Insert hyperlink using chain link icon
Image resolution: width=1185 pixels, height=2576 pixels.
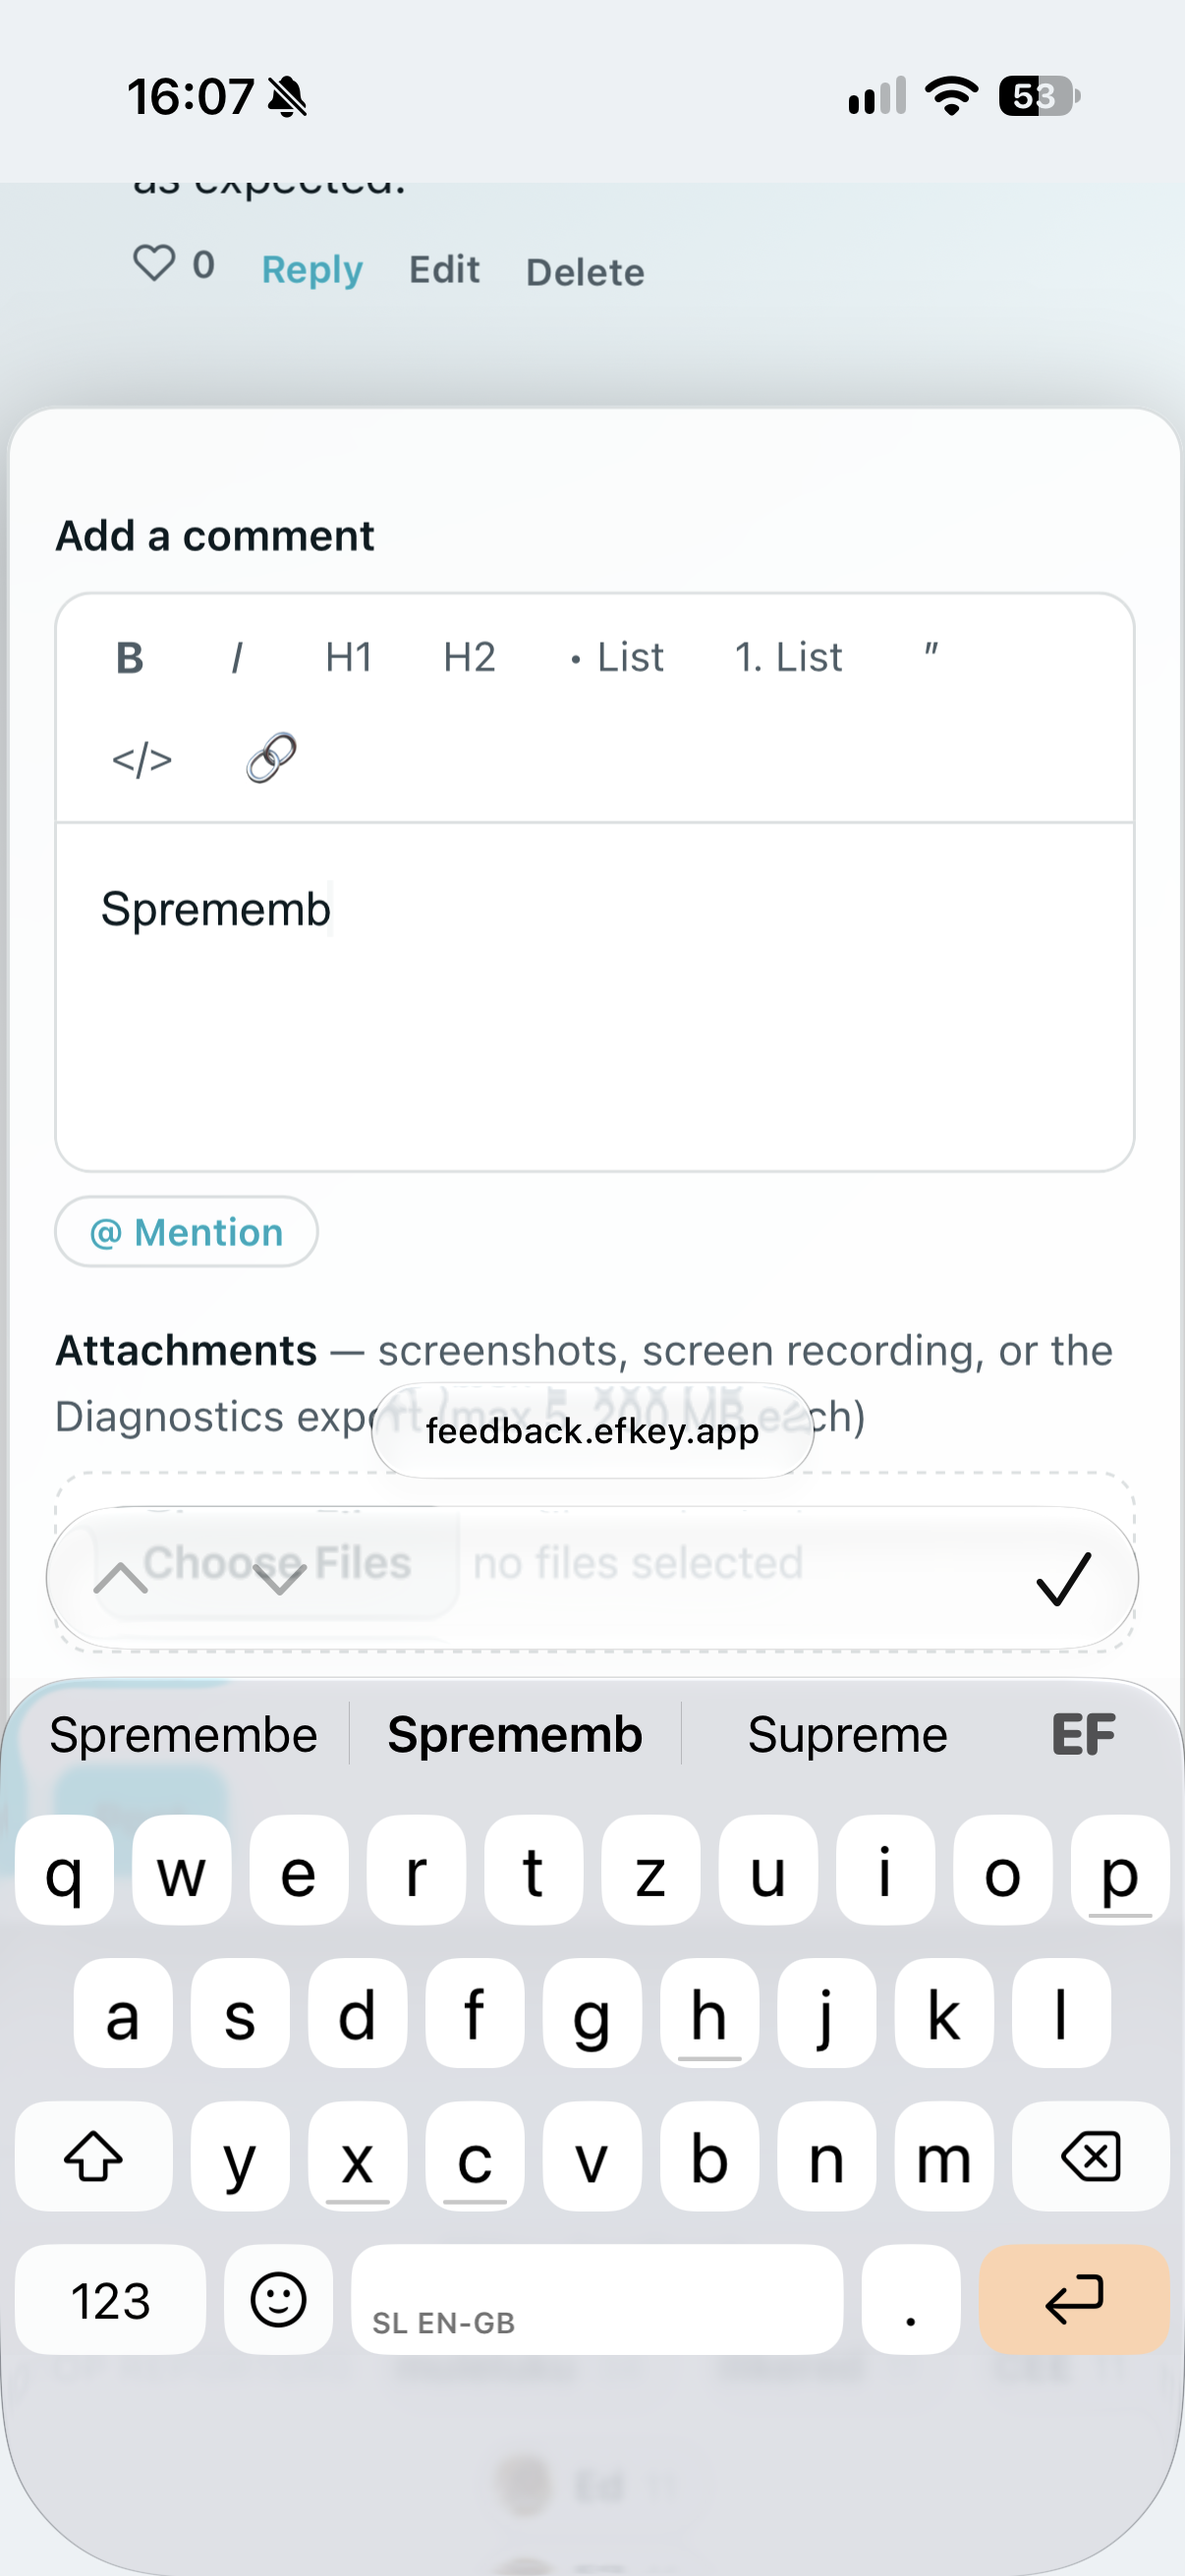pos(271,758)
